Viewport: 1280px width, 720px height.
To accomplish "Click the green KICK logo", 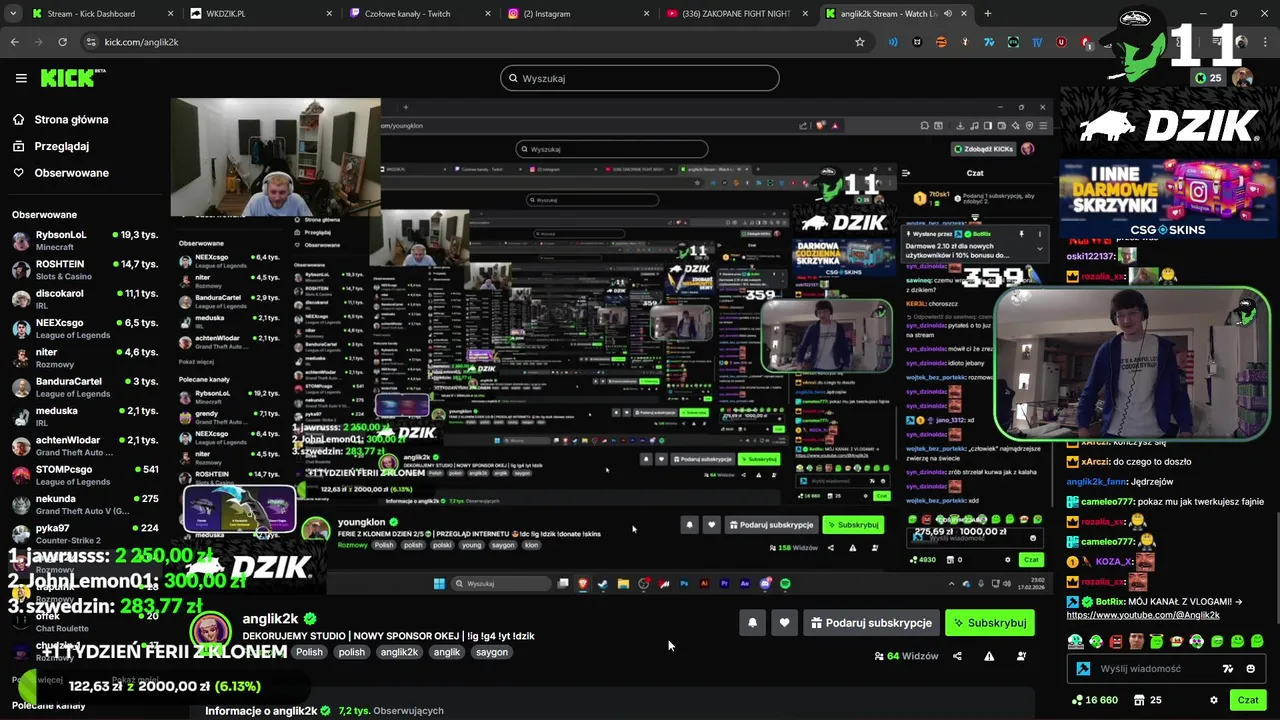I will 72,78.
